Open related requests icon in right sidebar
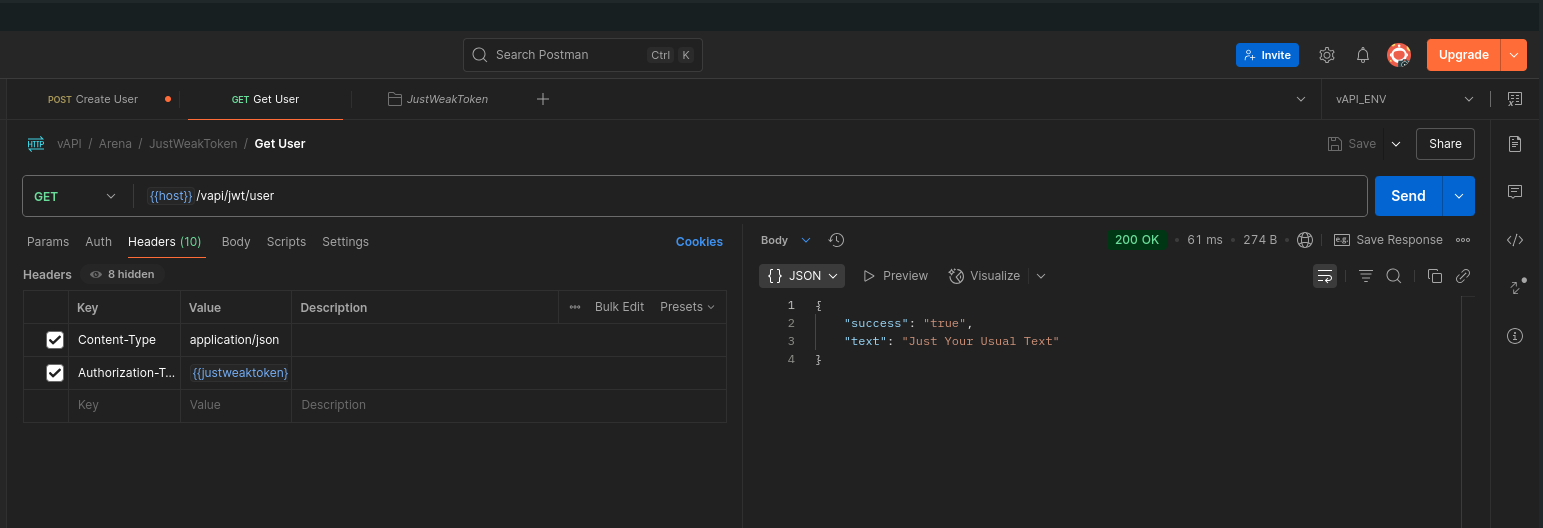This screenshot has width=1543, height=528. pyautogui.click(x=1515, y=287)
